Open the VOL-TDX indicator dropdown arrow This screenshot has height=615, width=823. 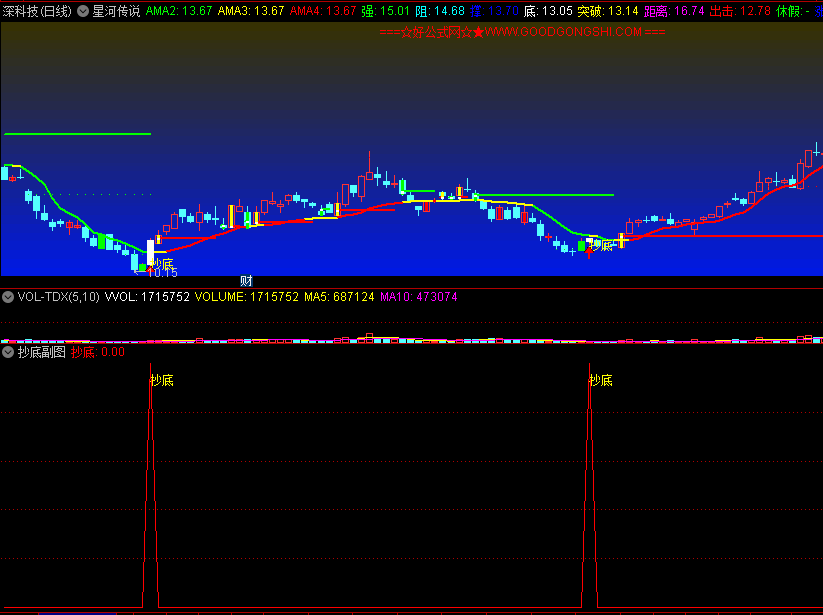(x=8, y=297)
